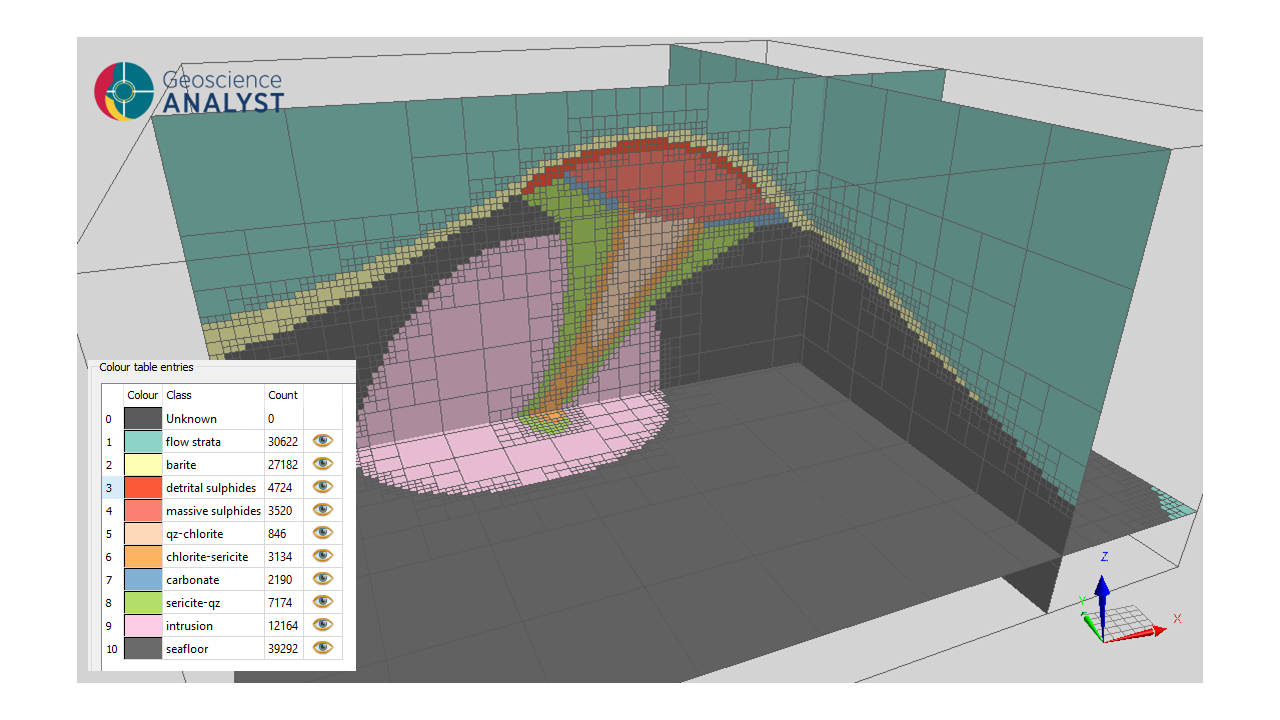Viewport: 1280px width, 720px height.
Task: Toggle visibility eye for massive sulphides
Action: point(322,510)
